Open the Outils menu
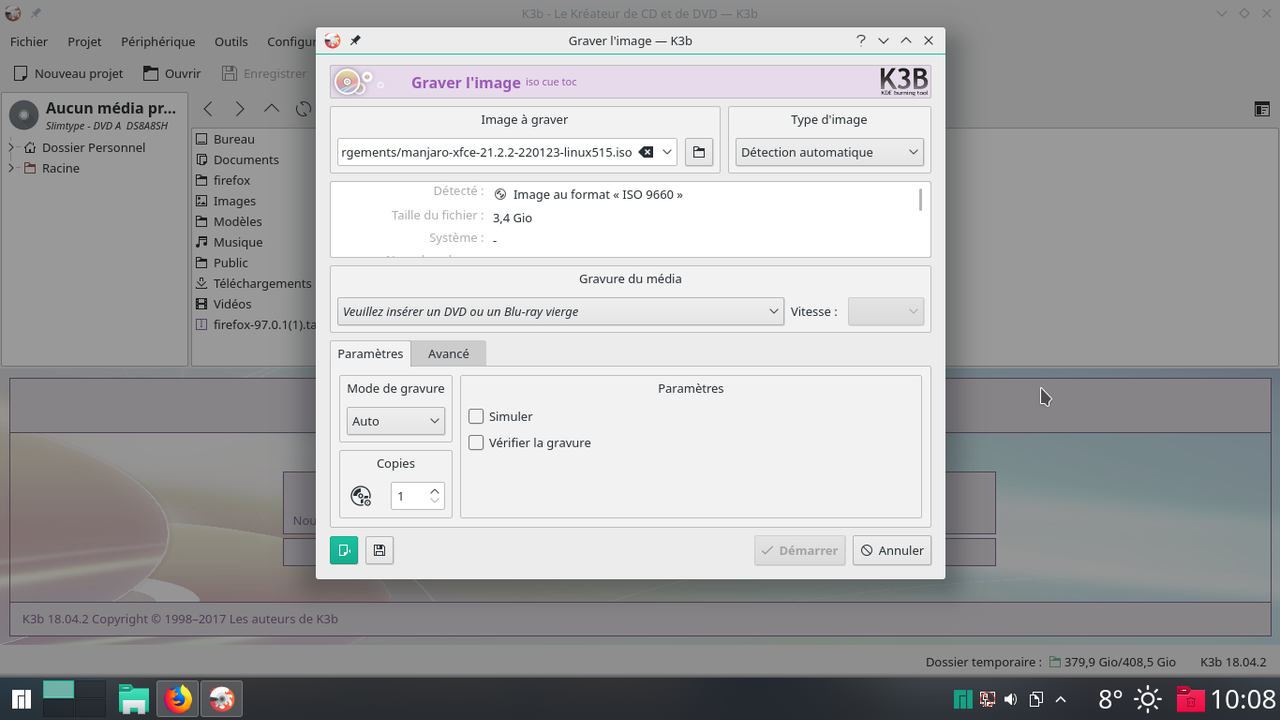The width and height of the screenshot is (1280, 720). [231, 42]
